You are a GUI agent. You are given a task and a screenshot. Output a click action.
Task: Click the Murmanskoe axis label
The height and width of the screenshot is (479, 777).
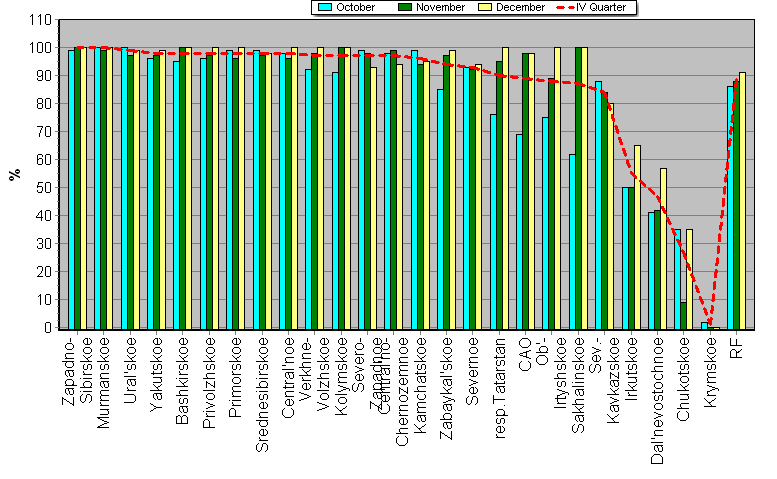coord(103,382)
